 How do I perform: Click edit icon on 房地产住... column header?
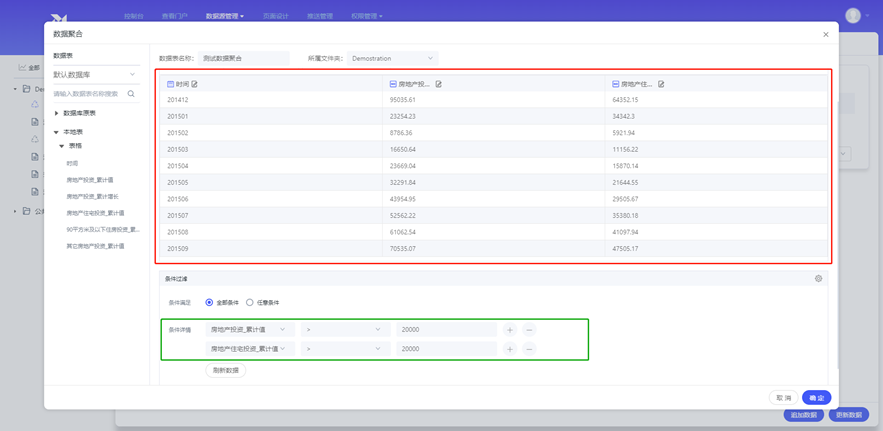[661, 84]
